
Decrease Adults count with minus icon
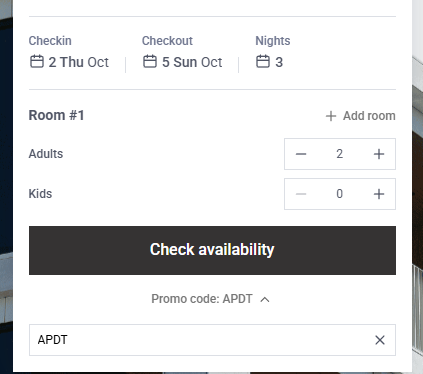[301, 154]
